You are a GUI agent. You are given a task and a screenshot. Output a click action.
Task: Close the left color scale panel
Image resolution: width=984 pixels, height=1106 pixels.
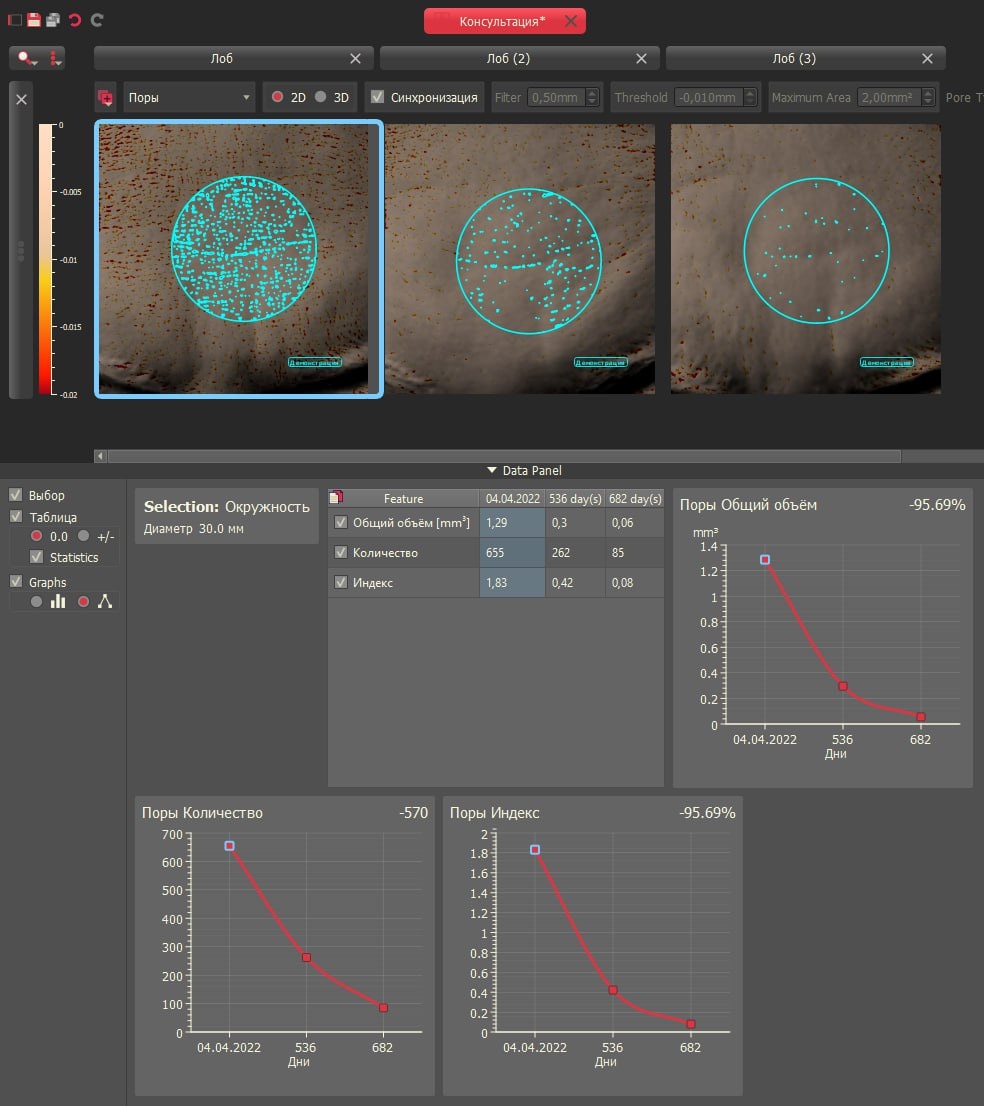coord(21,99)
